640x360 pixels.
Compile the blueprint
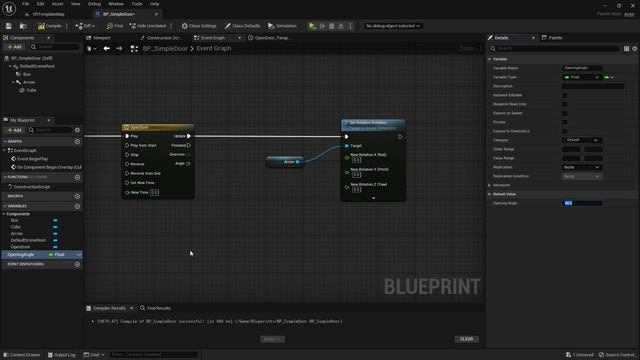pyautogui.click(x=49, y=26)
